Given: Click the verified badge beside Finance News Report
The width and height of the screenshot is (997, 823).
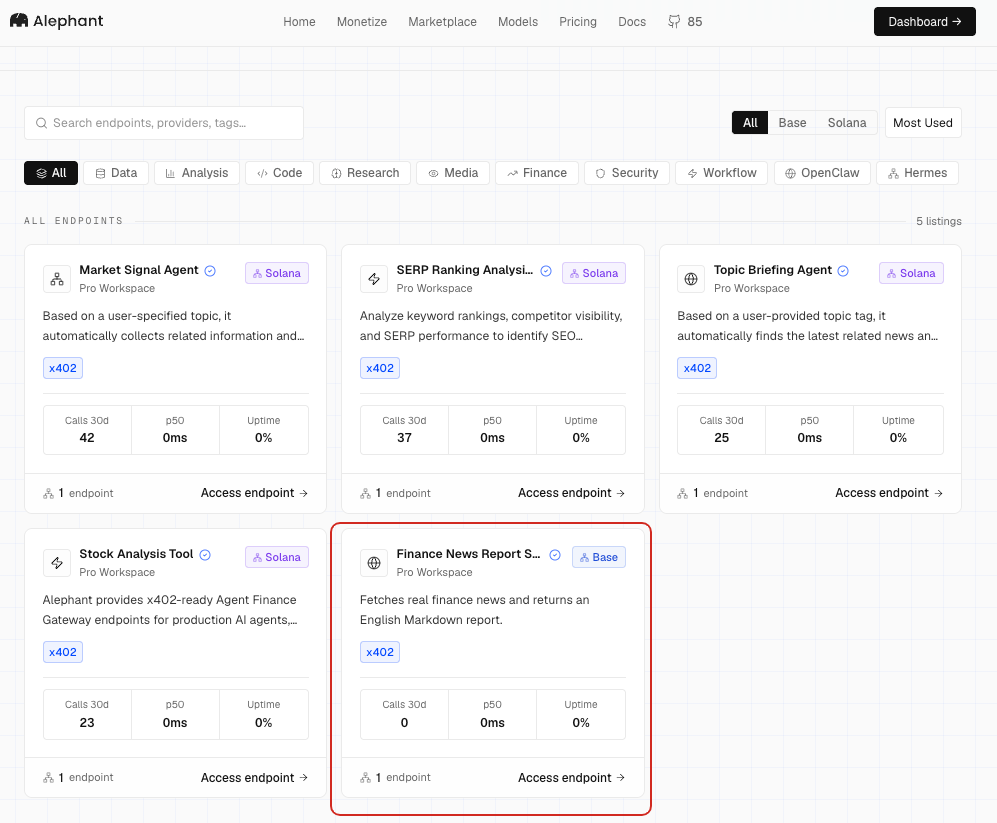Looking at the screenshot, I should pyautogui.click(x=554, y=555).
